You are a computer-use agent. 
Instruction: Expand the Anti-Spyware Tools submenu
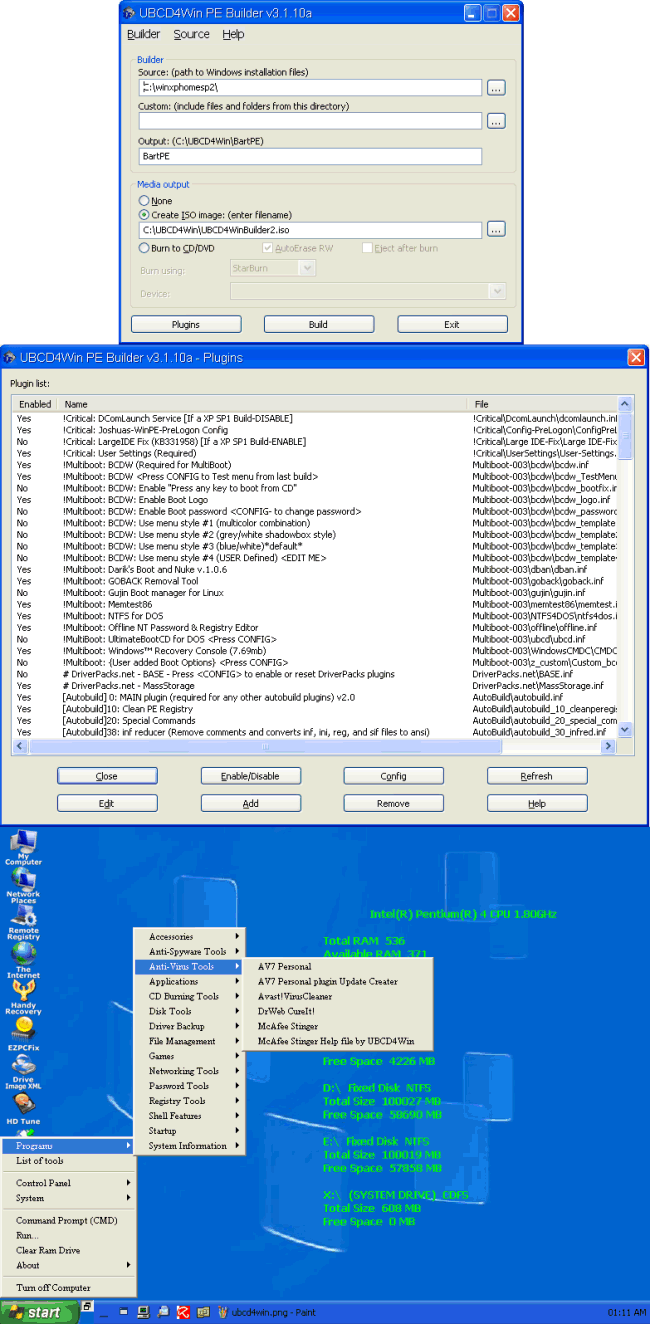tap(189, 952)
